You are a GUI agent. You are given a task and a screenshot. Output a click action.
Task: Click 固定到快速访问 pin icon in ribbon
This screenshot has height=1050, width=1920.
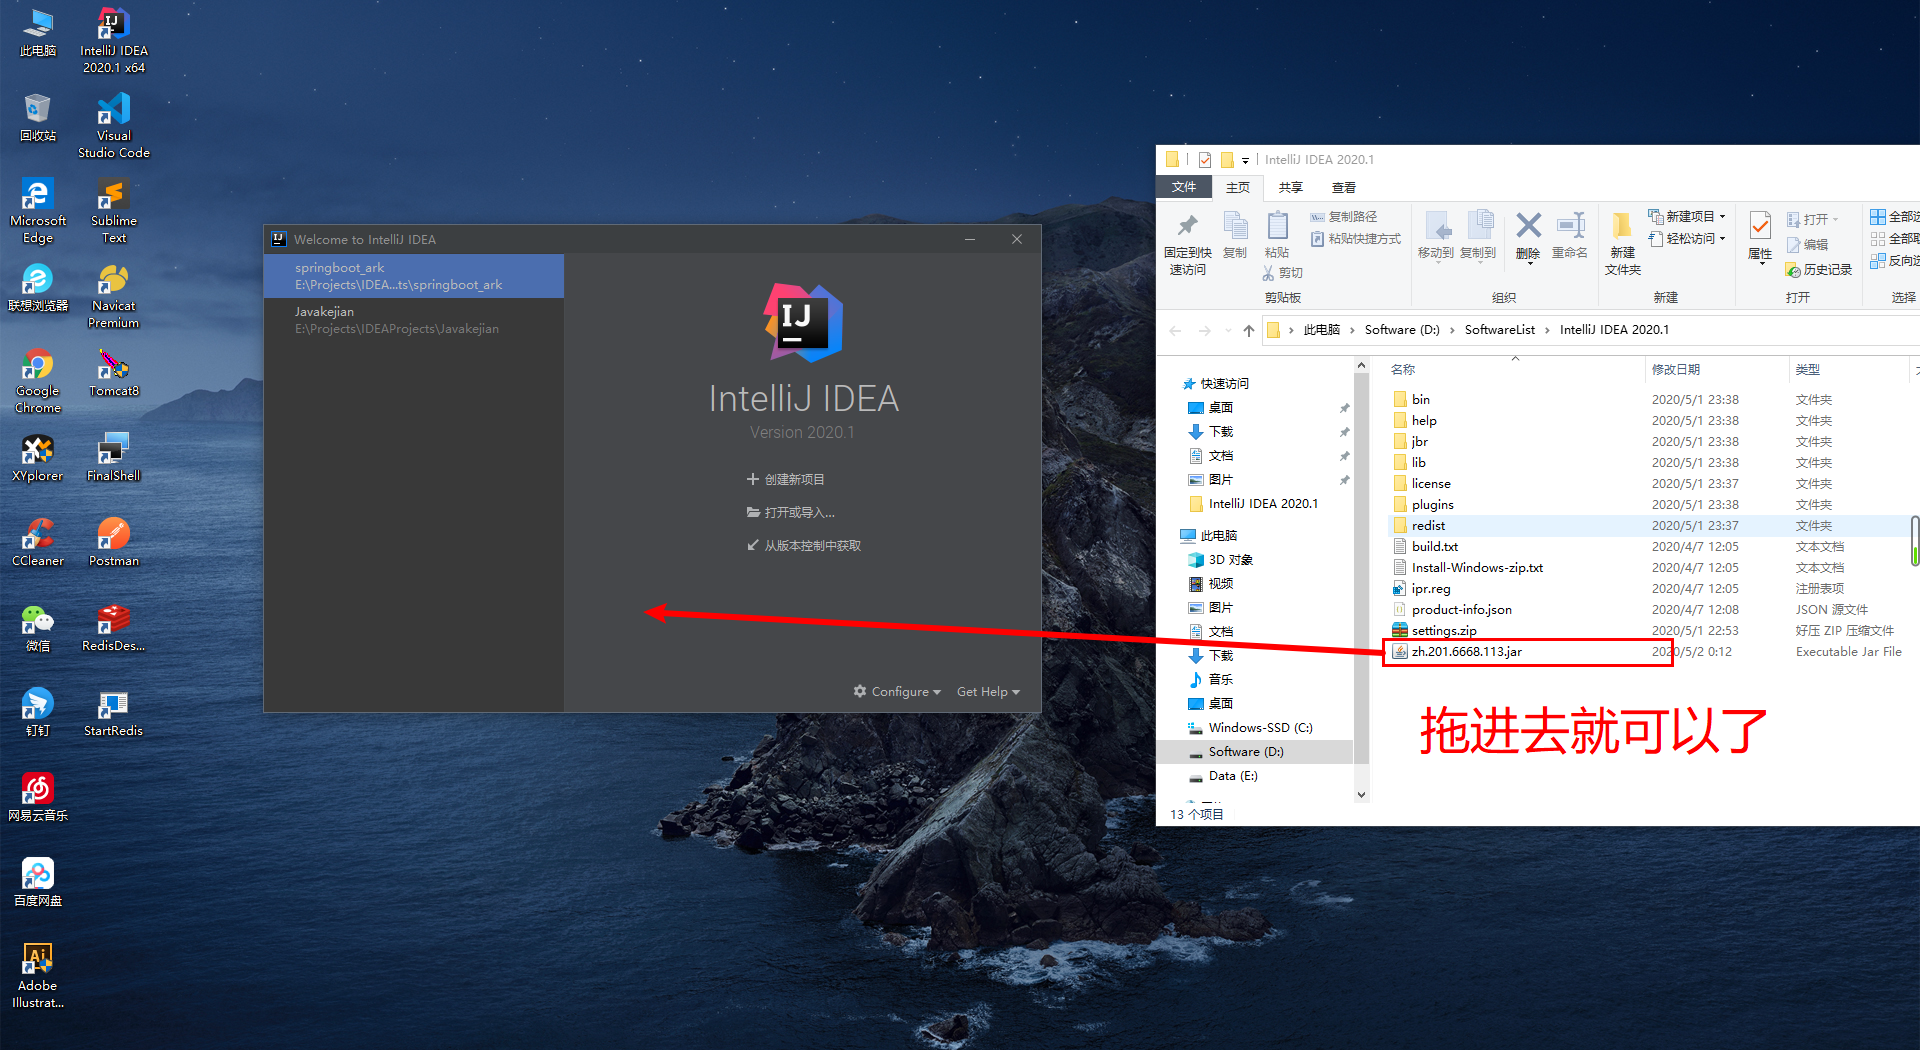click(1188, 244)
